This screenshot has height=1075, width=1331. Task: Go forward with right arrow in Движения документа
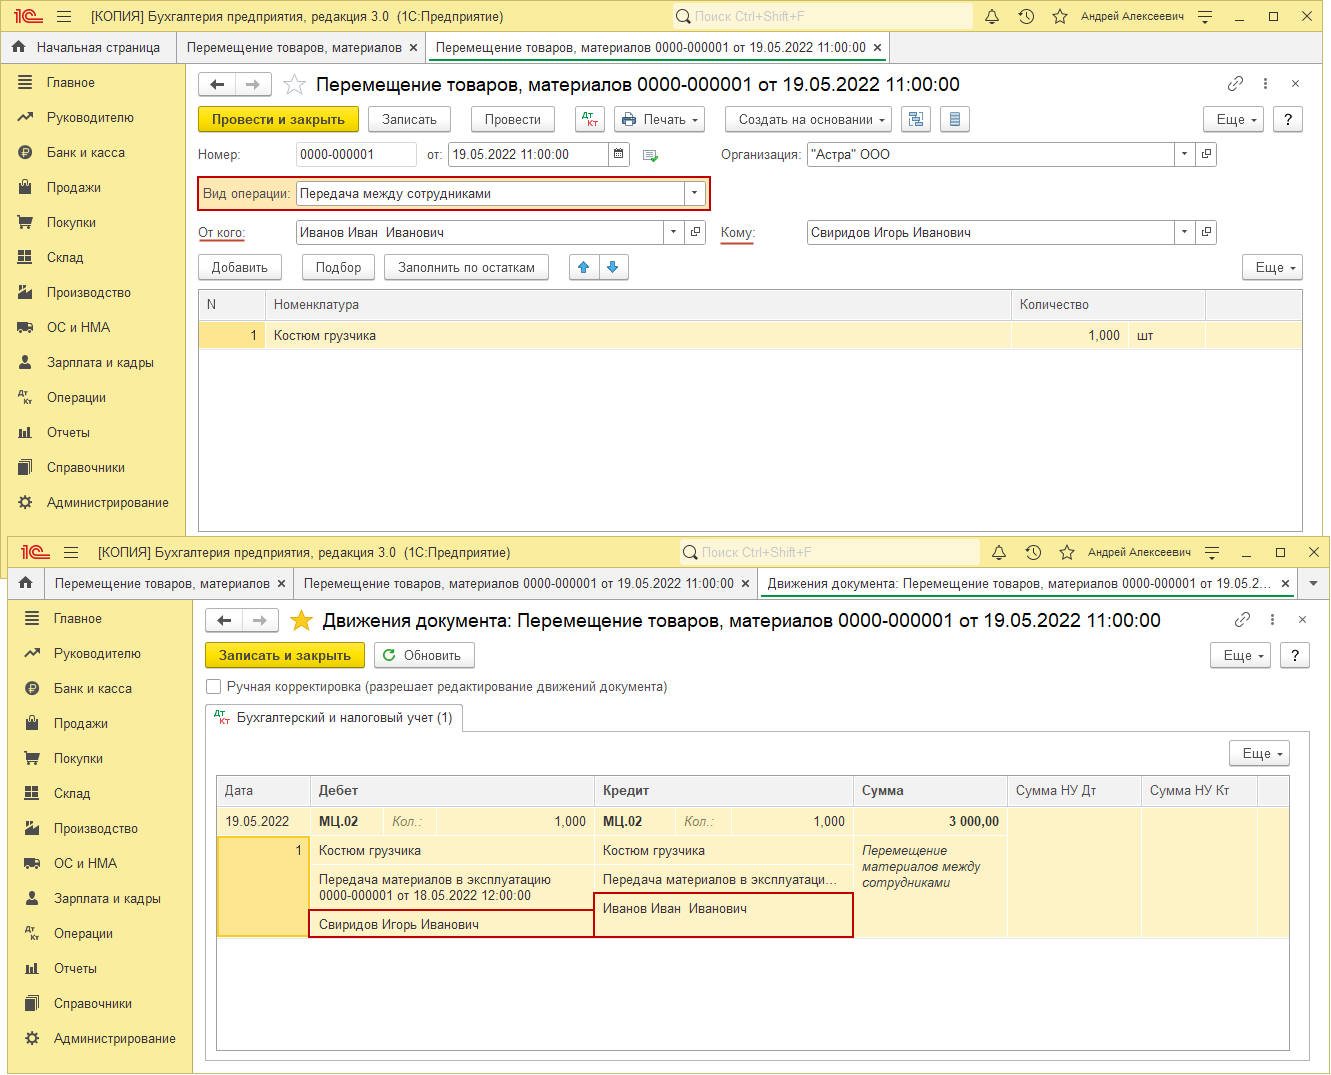coord(260,621)
